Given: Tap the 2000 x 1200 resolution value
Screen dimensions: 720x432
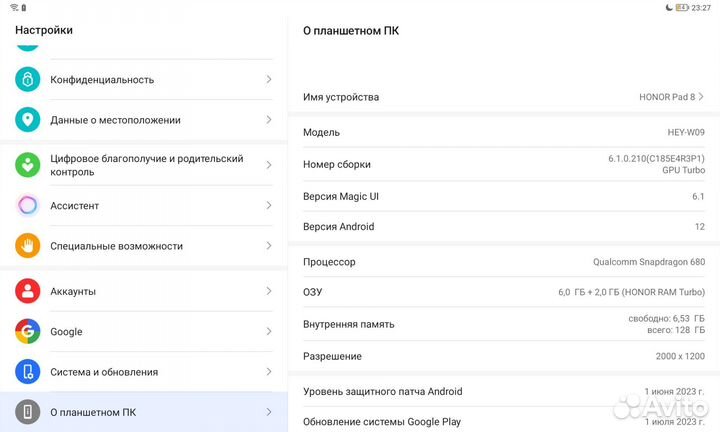Looking at the screenshot, I should click(680, 356).
